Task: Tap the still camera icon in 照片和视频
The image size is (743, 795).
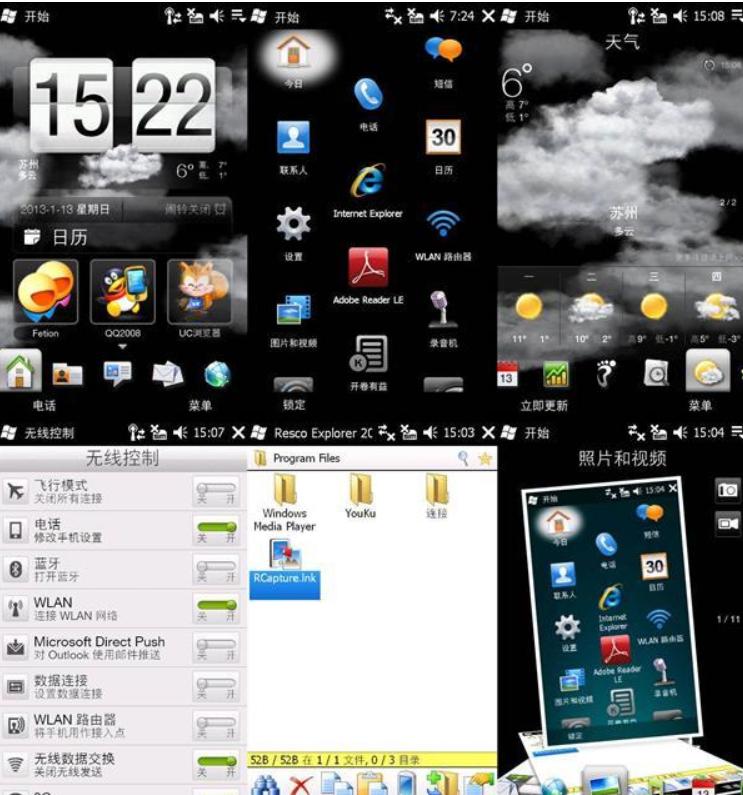Action: coord(727,490)
